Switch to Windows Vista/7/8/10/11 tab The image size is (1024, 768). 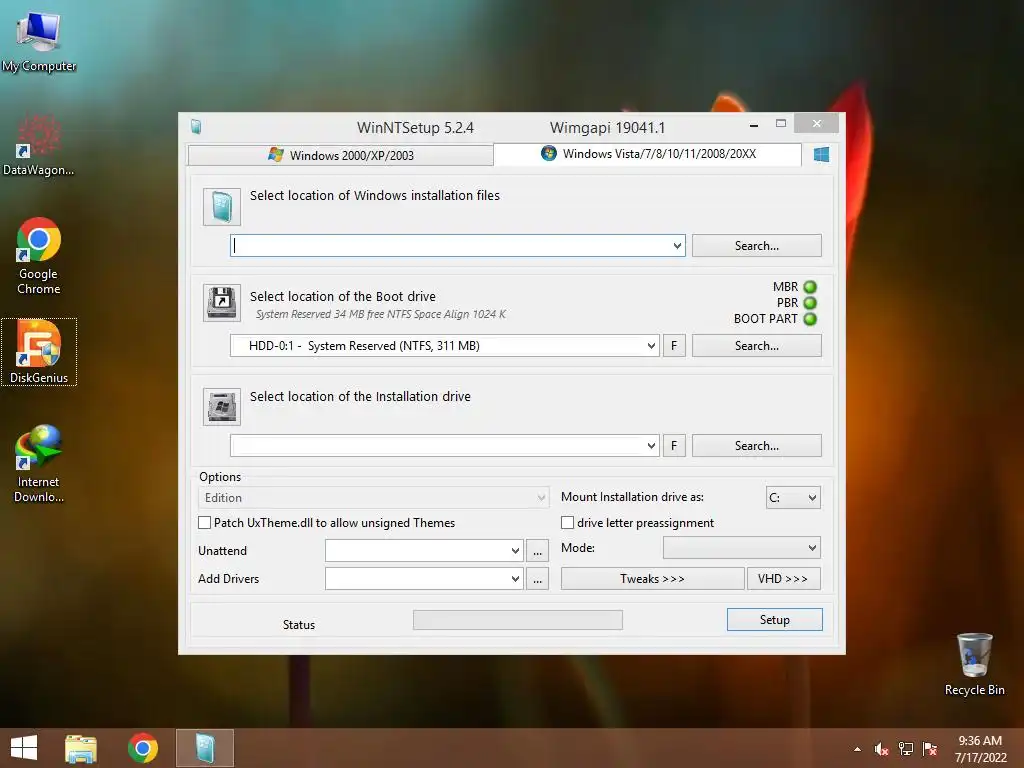click(x=647, y=154)
